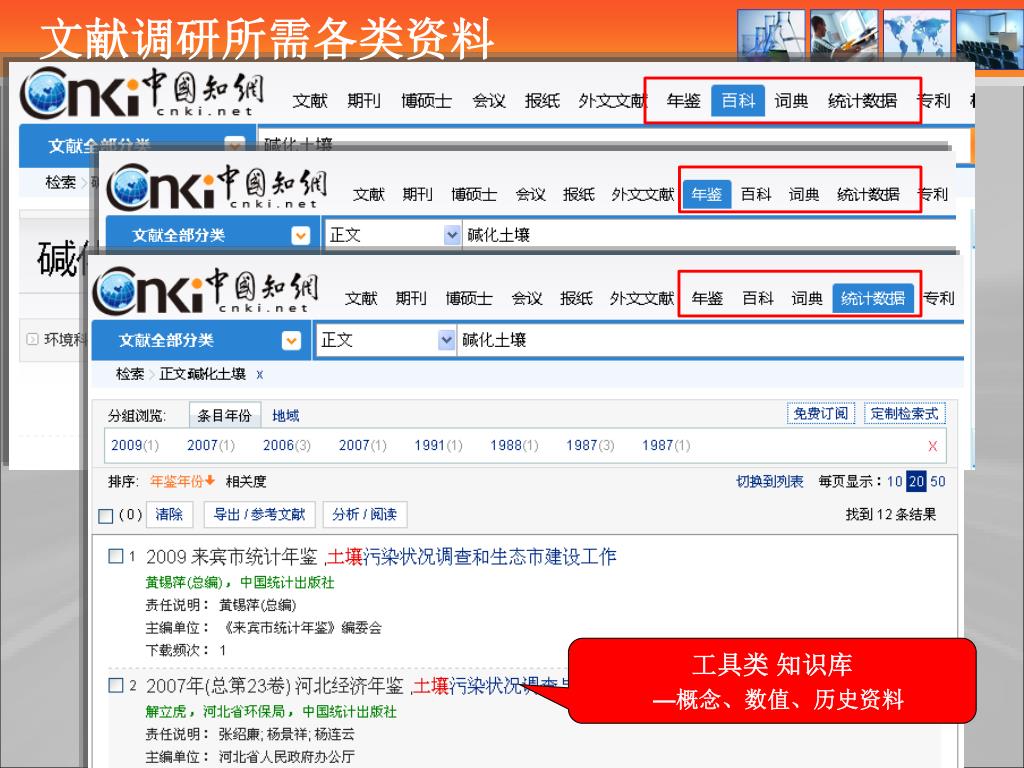Click 中国统计出版社 link in result 1
Image resolution: width=1024 pixels, height=768 pixels.
tap(287, 583)
